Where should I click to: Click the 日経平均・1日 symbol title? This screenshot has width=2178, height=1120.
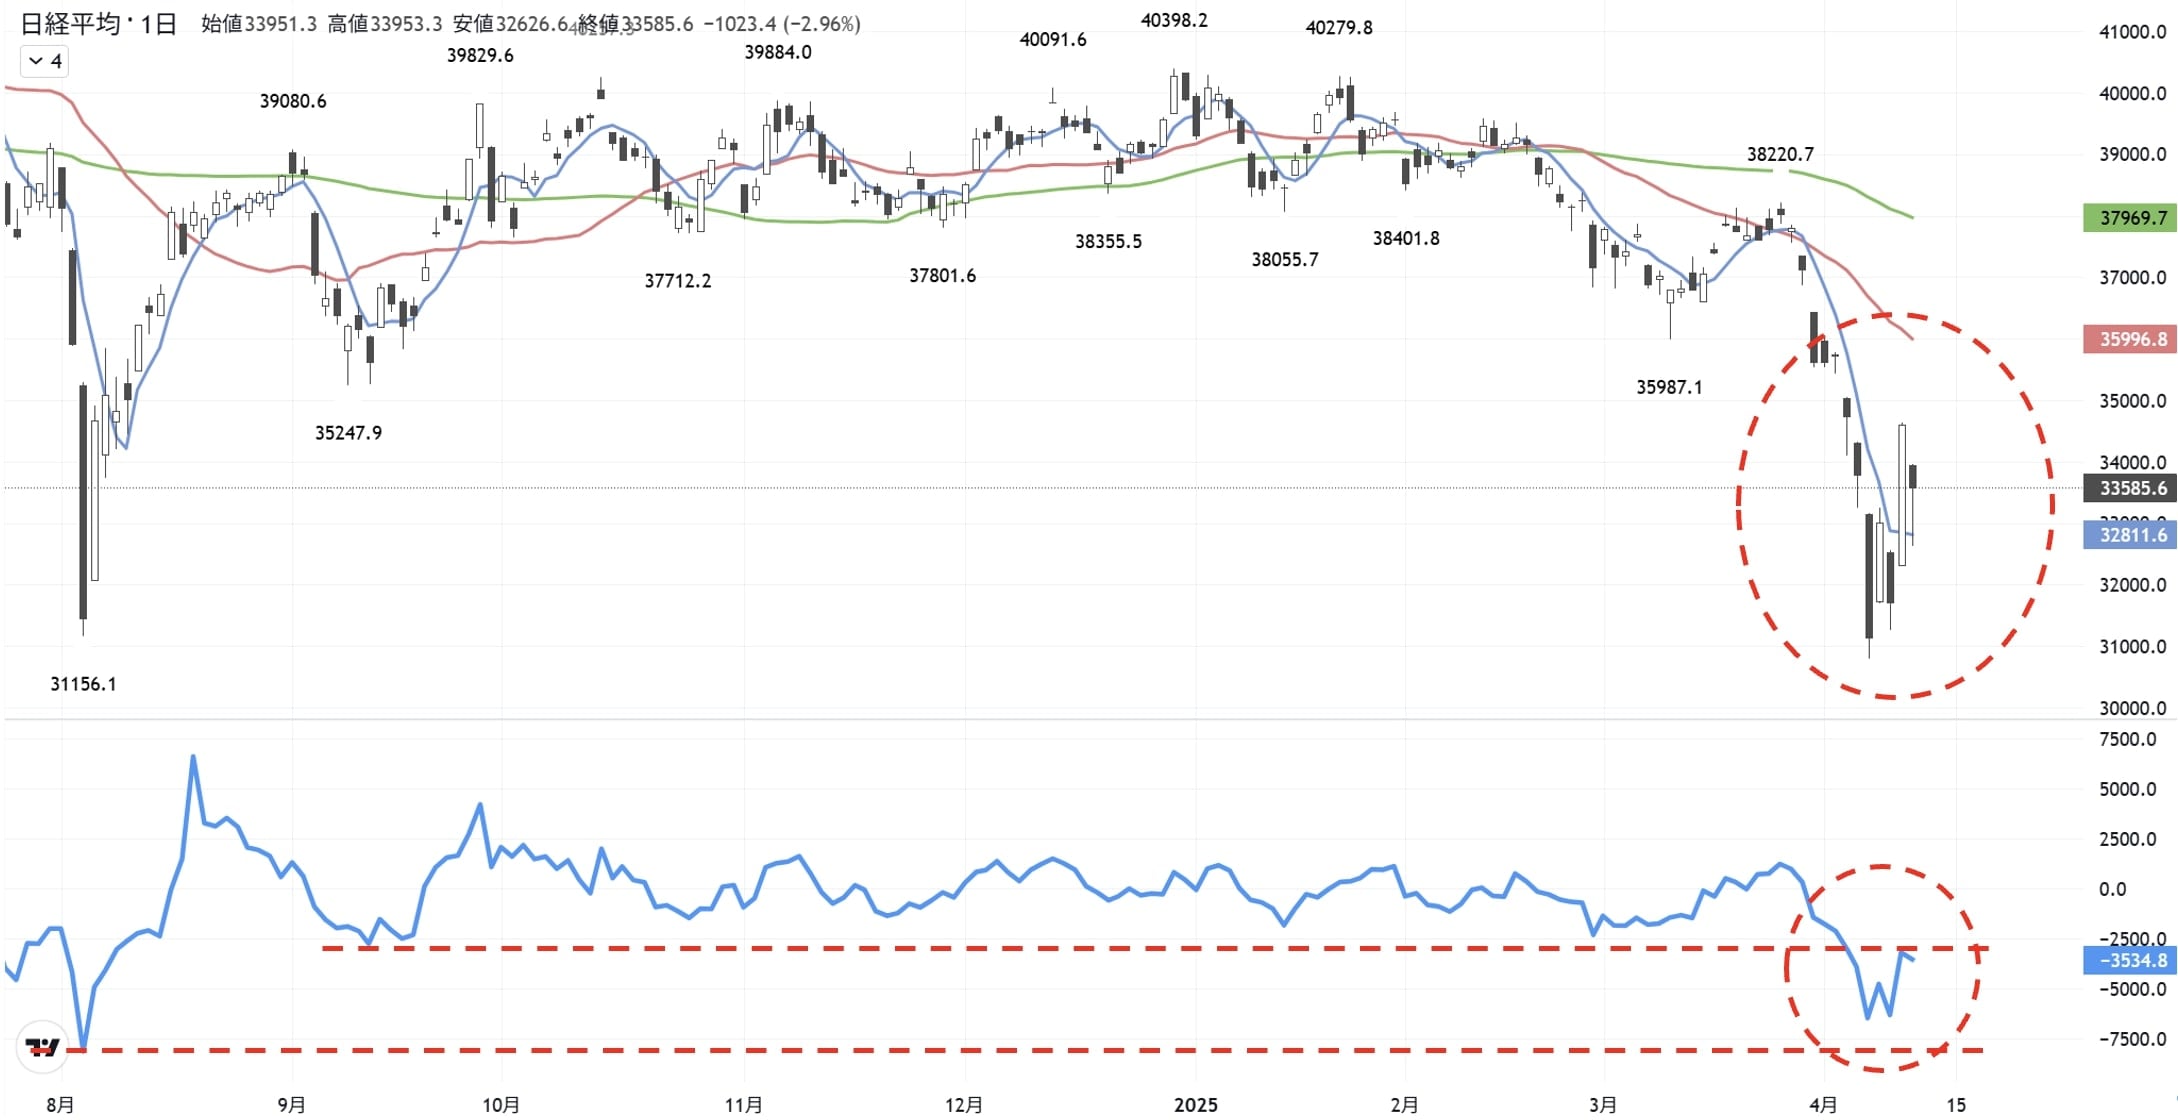point(99,24)
